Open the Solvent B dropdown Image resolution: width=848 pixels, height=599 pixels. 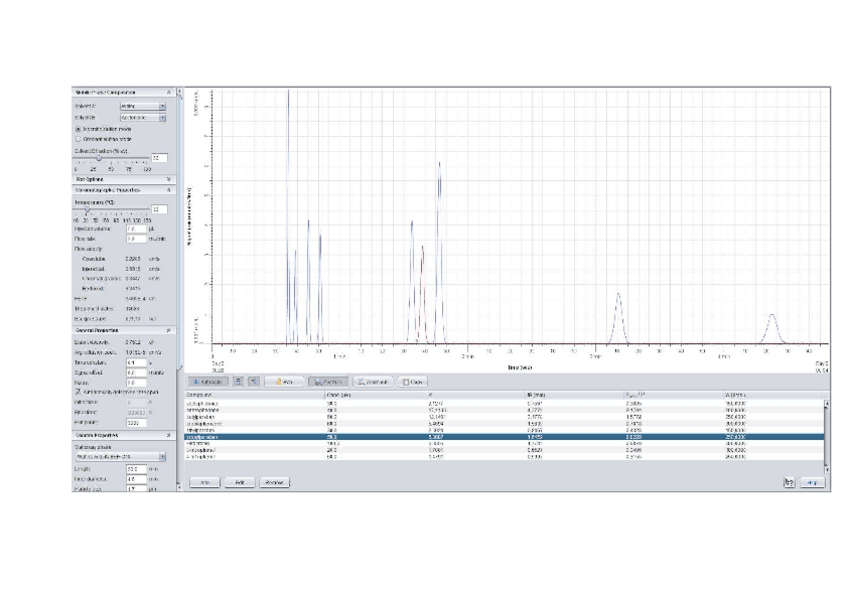[x=143, y=117]
